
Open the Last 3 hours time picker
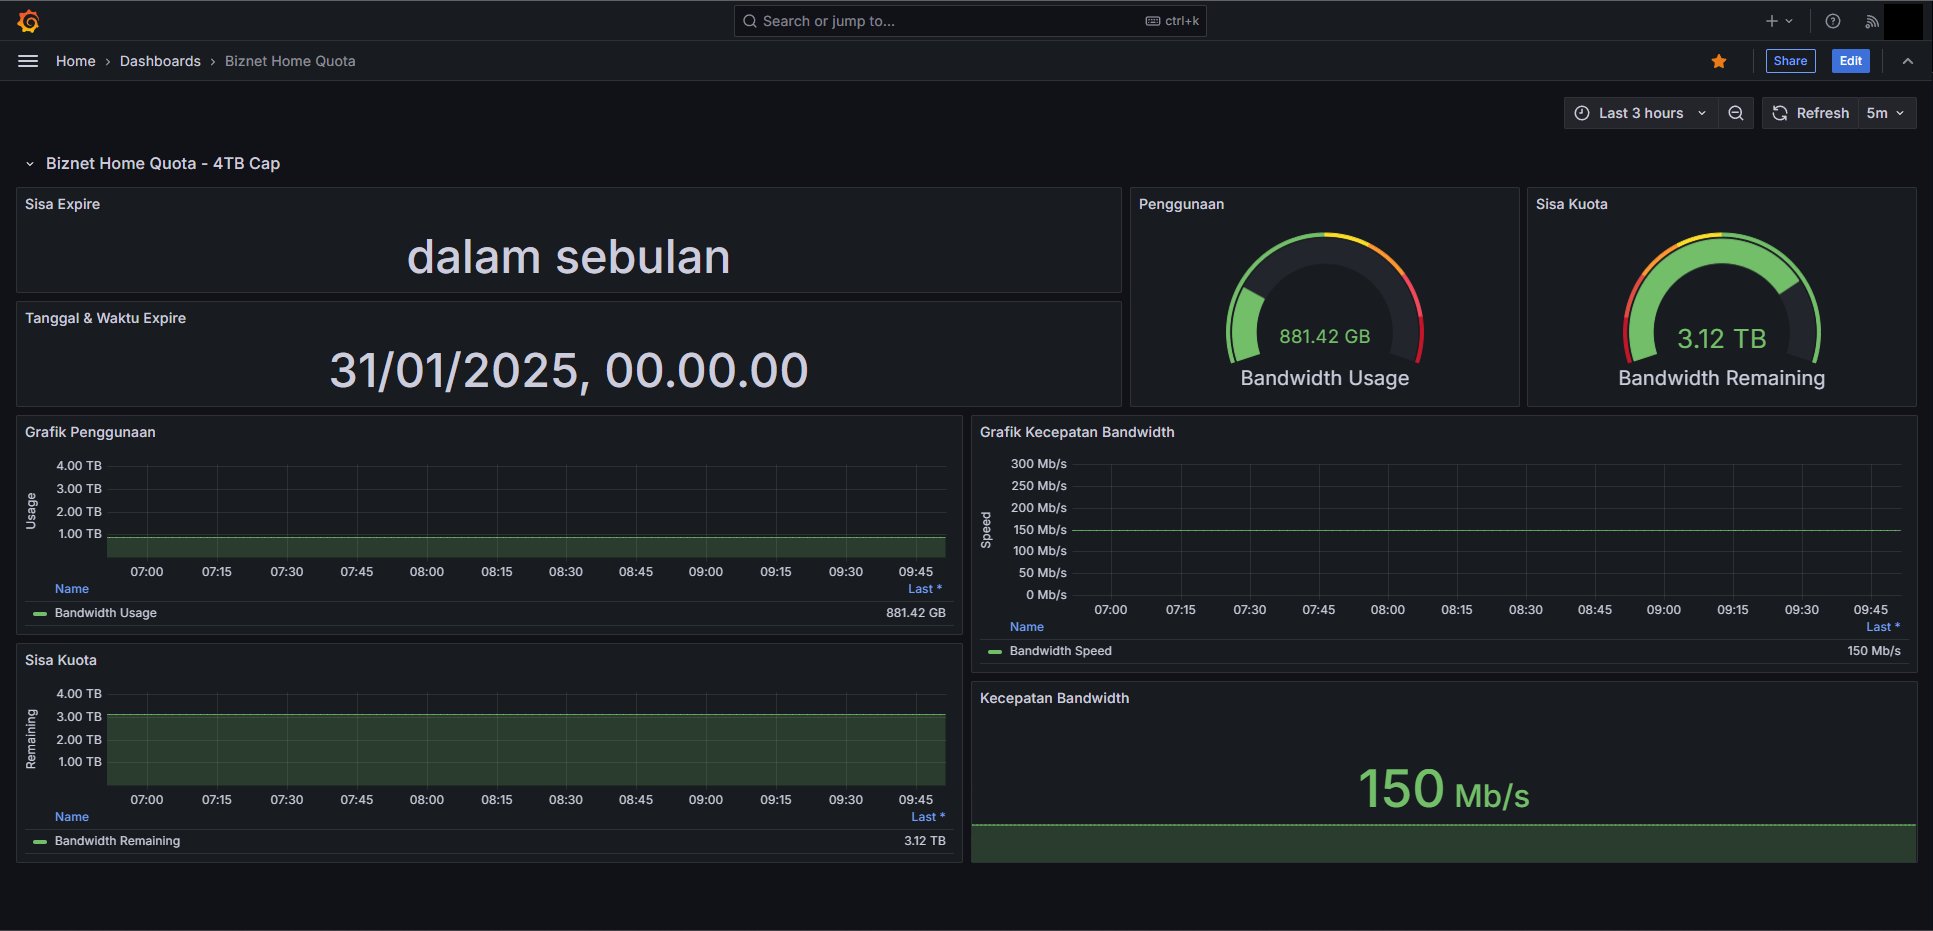[1641, 113]
